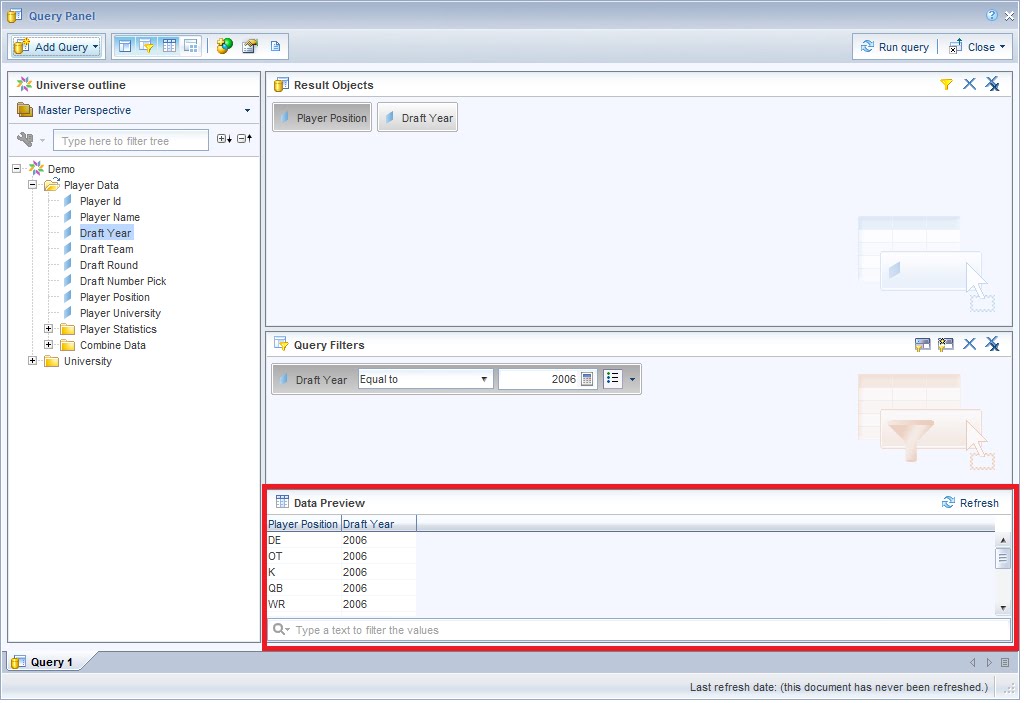Viewport: 1025px width, 703px height.
Task: Toggle the Query Filters pane visibility
Action: pyautogui.click(x=147, y=45)
